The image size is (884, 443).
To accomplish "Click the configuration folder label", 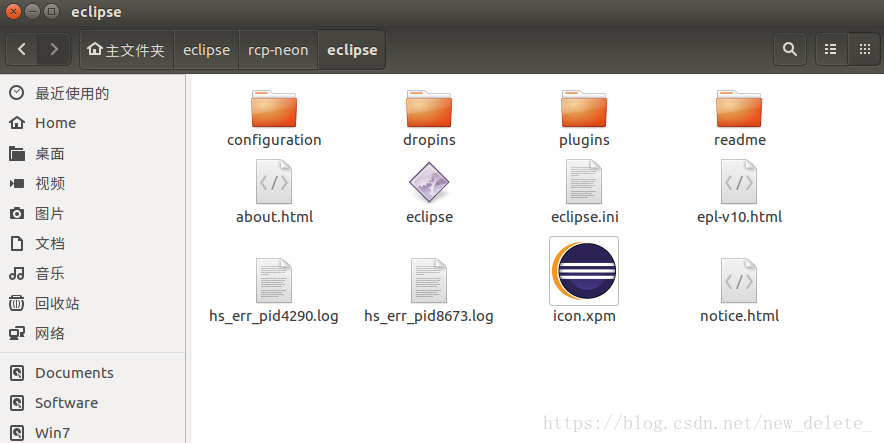I will click(274, 140).
